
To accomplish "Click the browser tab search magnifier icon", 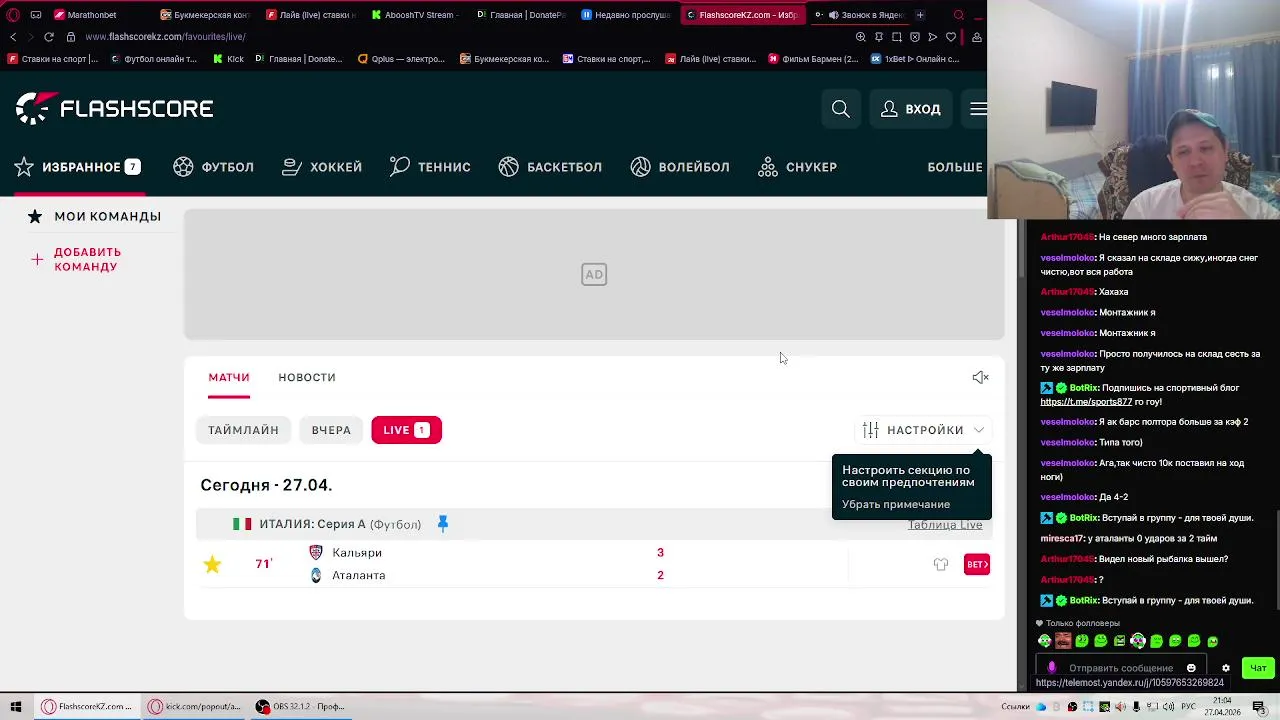I will tap(958, 15).
